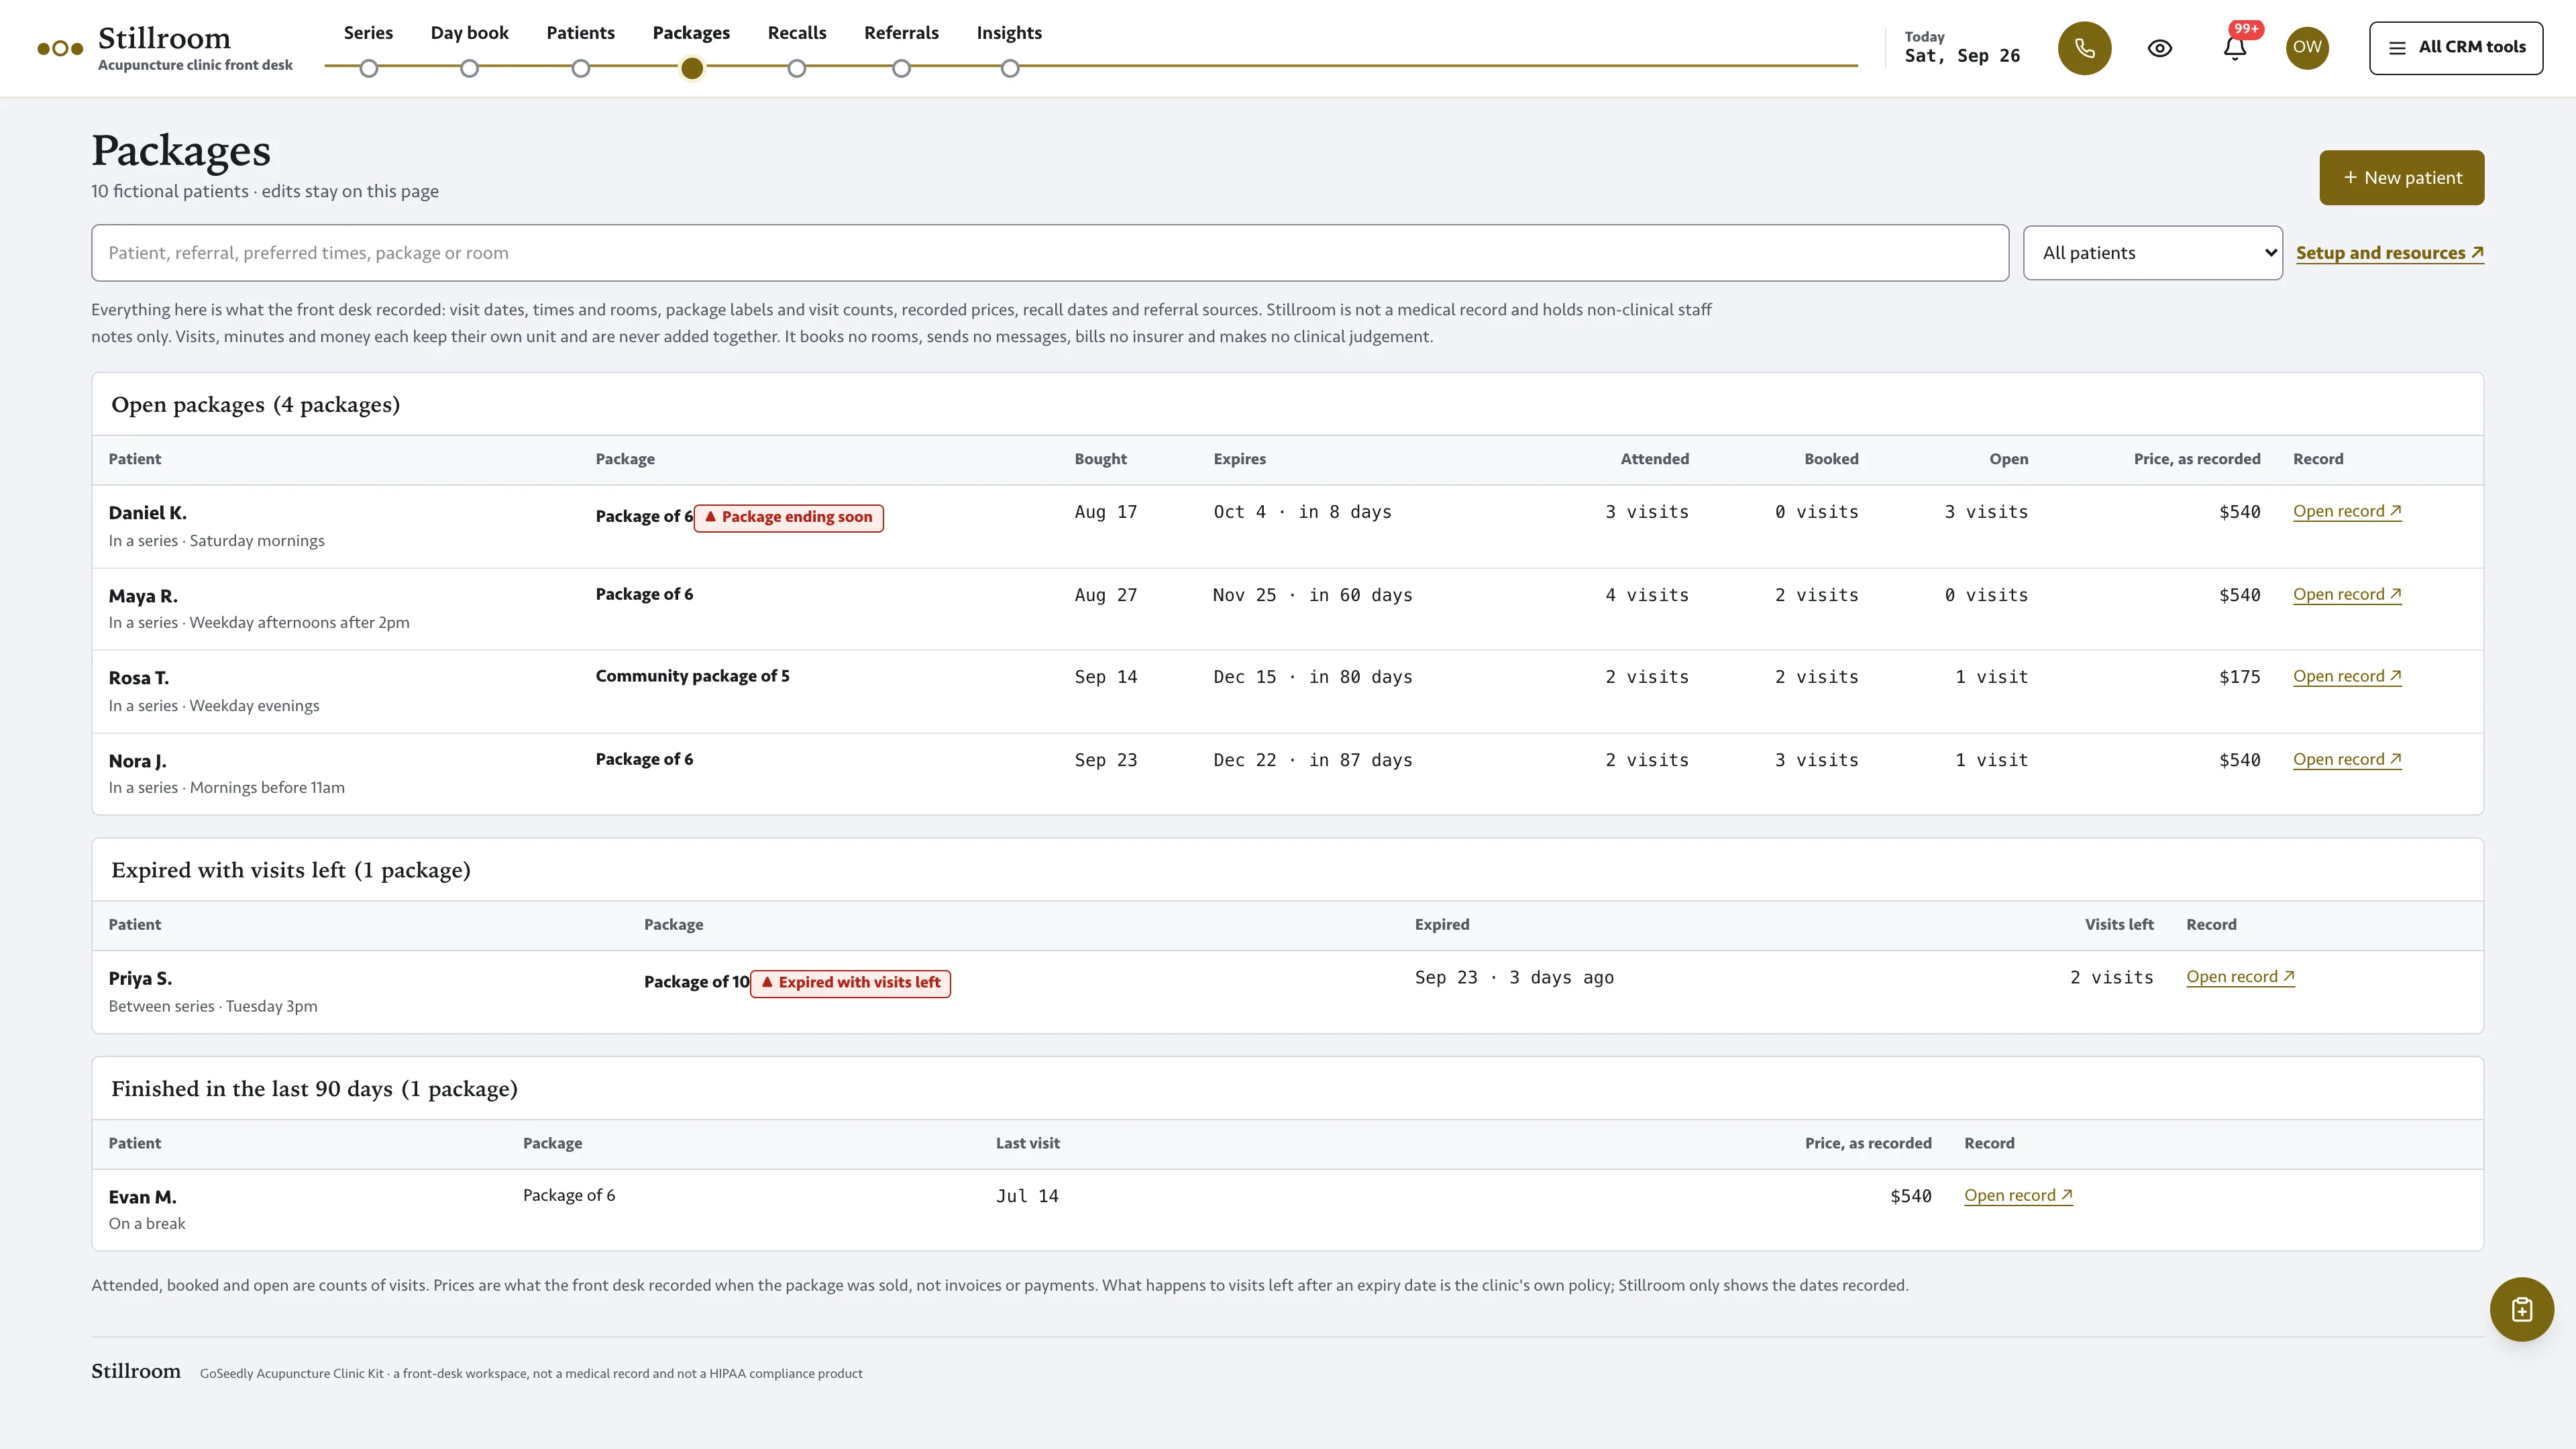View the Insights tab
This screenshot has height=1449, width=2576.
pyautogui.click(x=1009, y=33)
